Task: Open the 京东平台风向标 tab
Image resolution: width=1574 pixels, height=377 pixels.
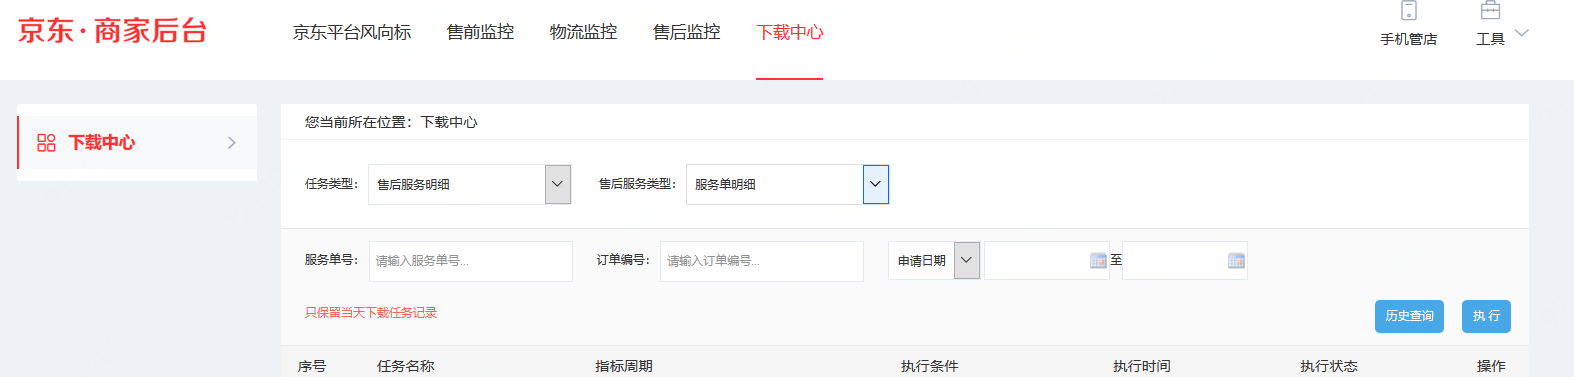Action: [352, 32]
